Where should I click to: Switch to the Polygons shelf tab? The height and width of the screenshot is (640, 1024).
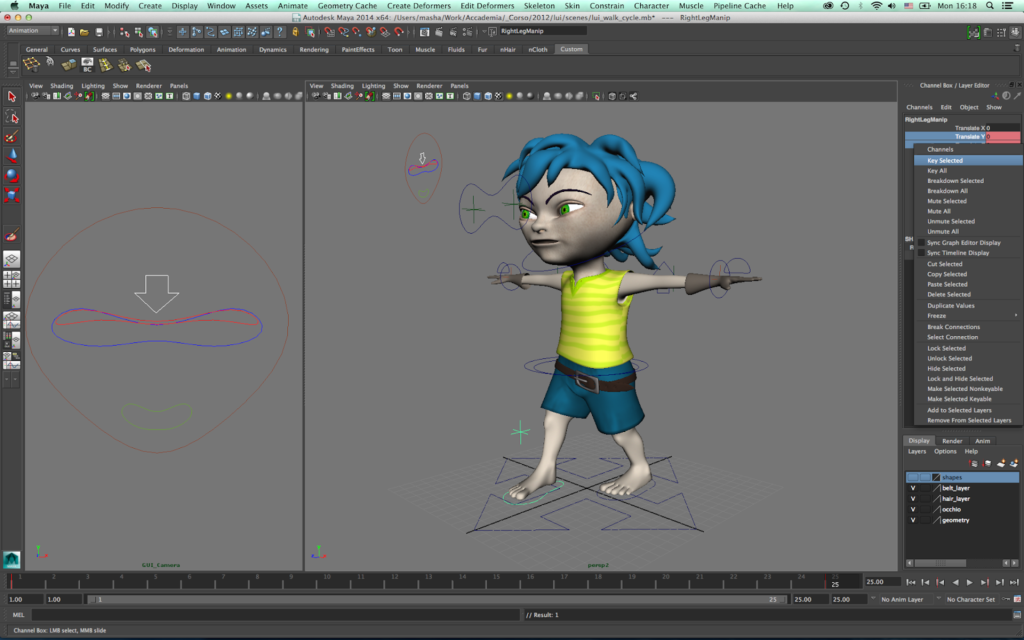pyautogui.click(x=142, y=49)
